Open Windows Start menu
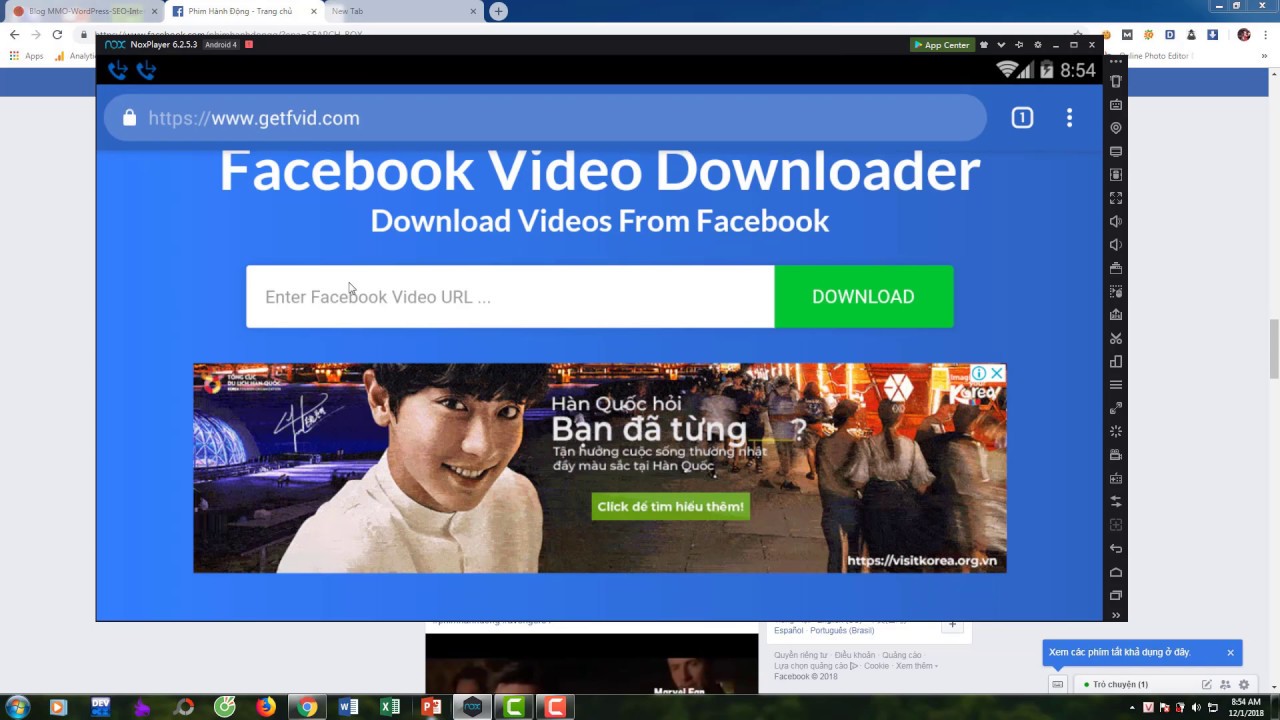This screenshot has height=720, width=1280. (17, 707)
